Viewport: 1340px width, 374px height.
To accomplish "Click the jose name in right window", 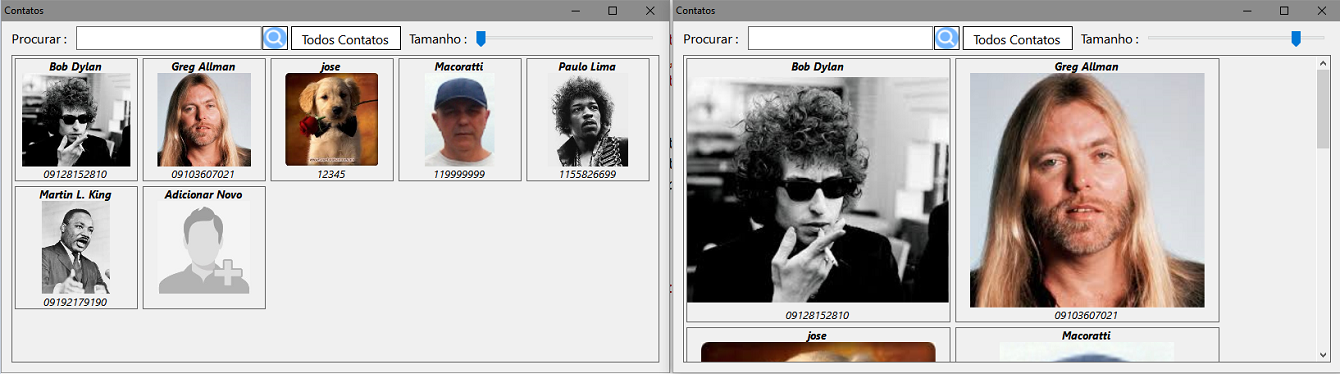I will [817, 335].
